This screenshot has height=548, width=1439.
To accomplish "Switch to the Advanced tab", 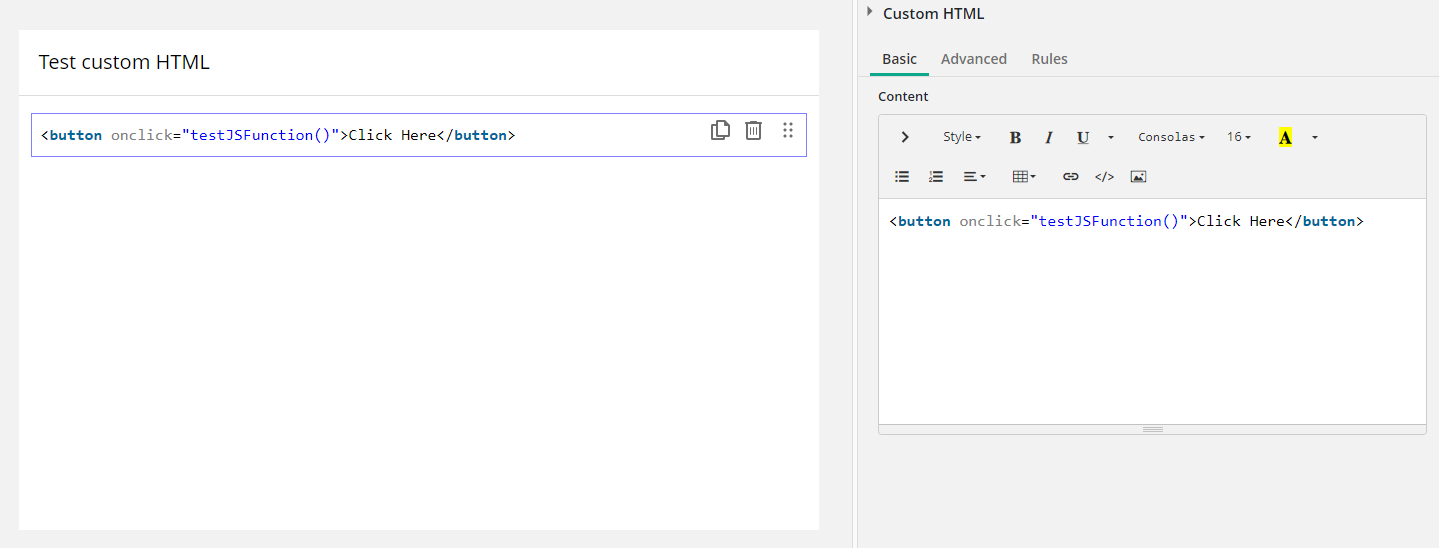I will (x=973, y=59).
